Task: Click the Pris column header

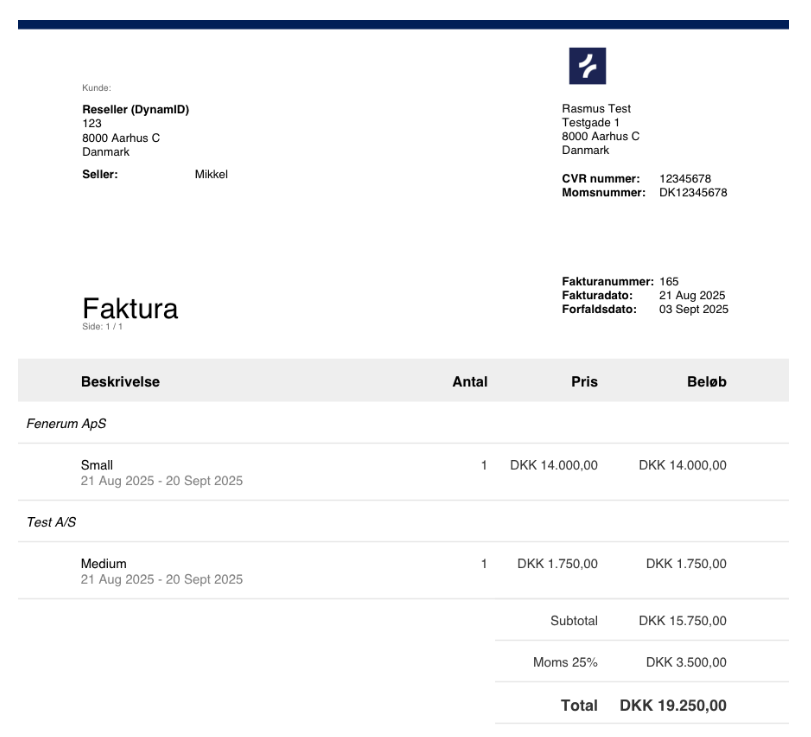Action: pyautogui.click(x=583, y=381)
